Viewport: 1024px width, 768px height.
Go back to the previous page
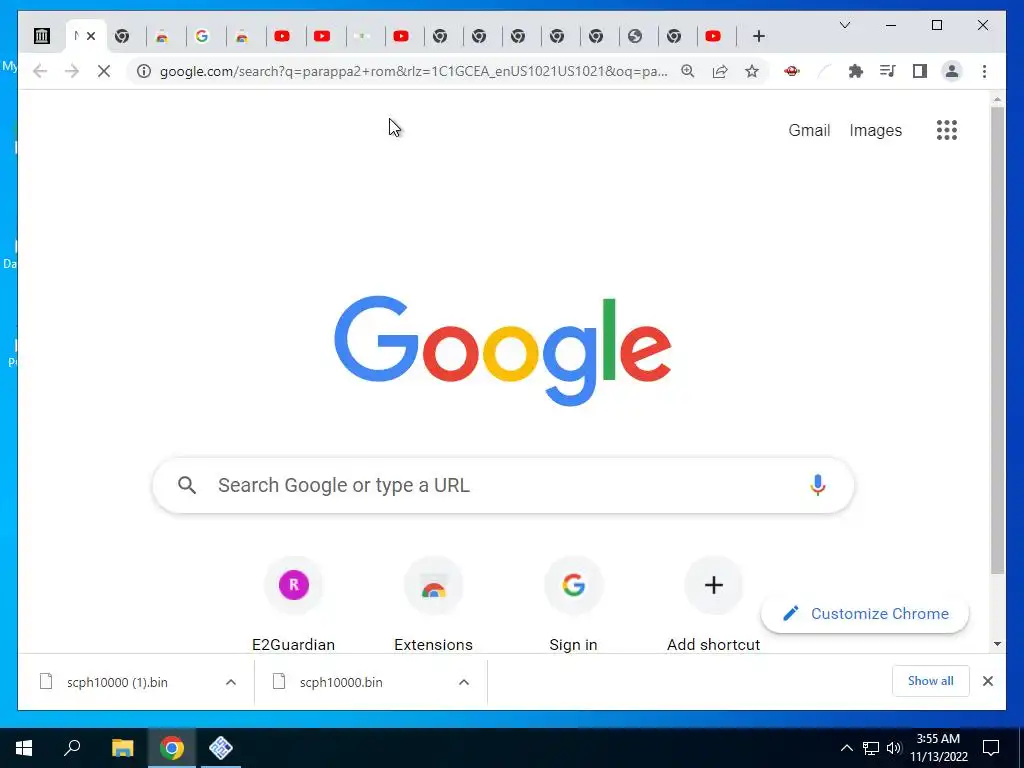[40, 71]
